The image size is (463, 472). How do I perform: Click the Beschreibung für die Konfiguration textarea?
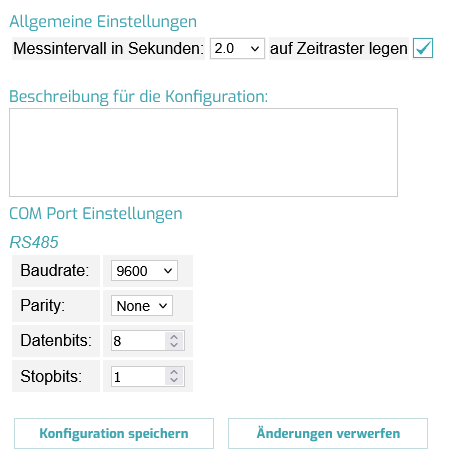click(203, 152)
